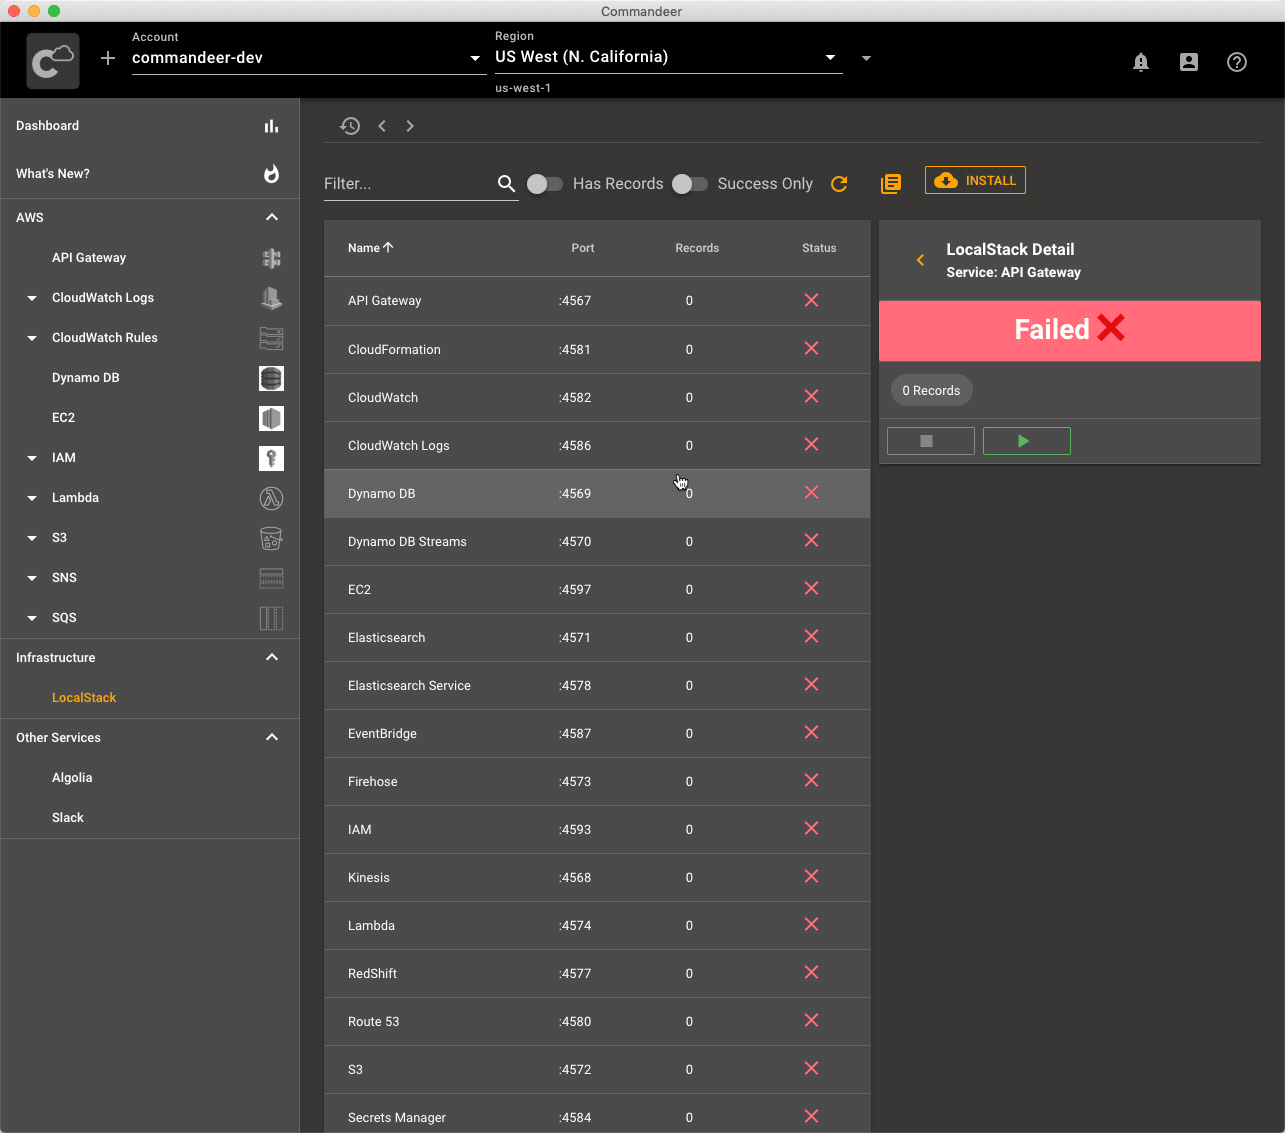Add a new account with plus icon

108,58
